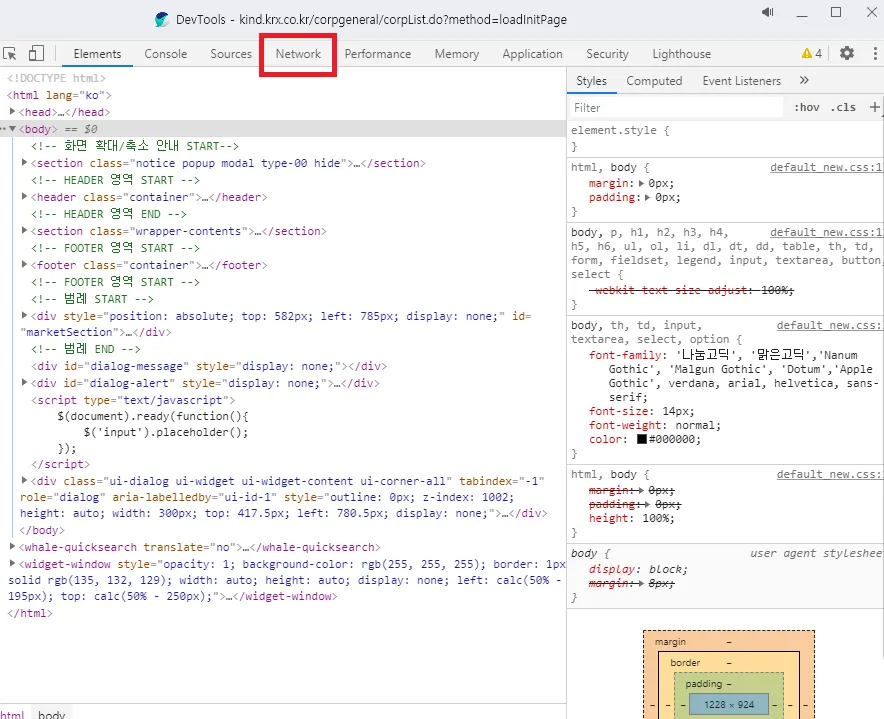Open default_new.css link beside body, th, td rule
The image size is (884, 719).
(829, 325)
